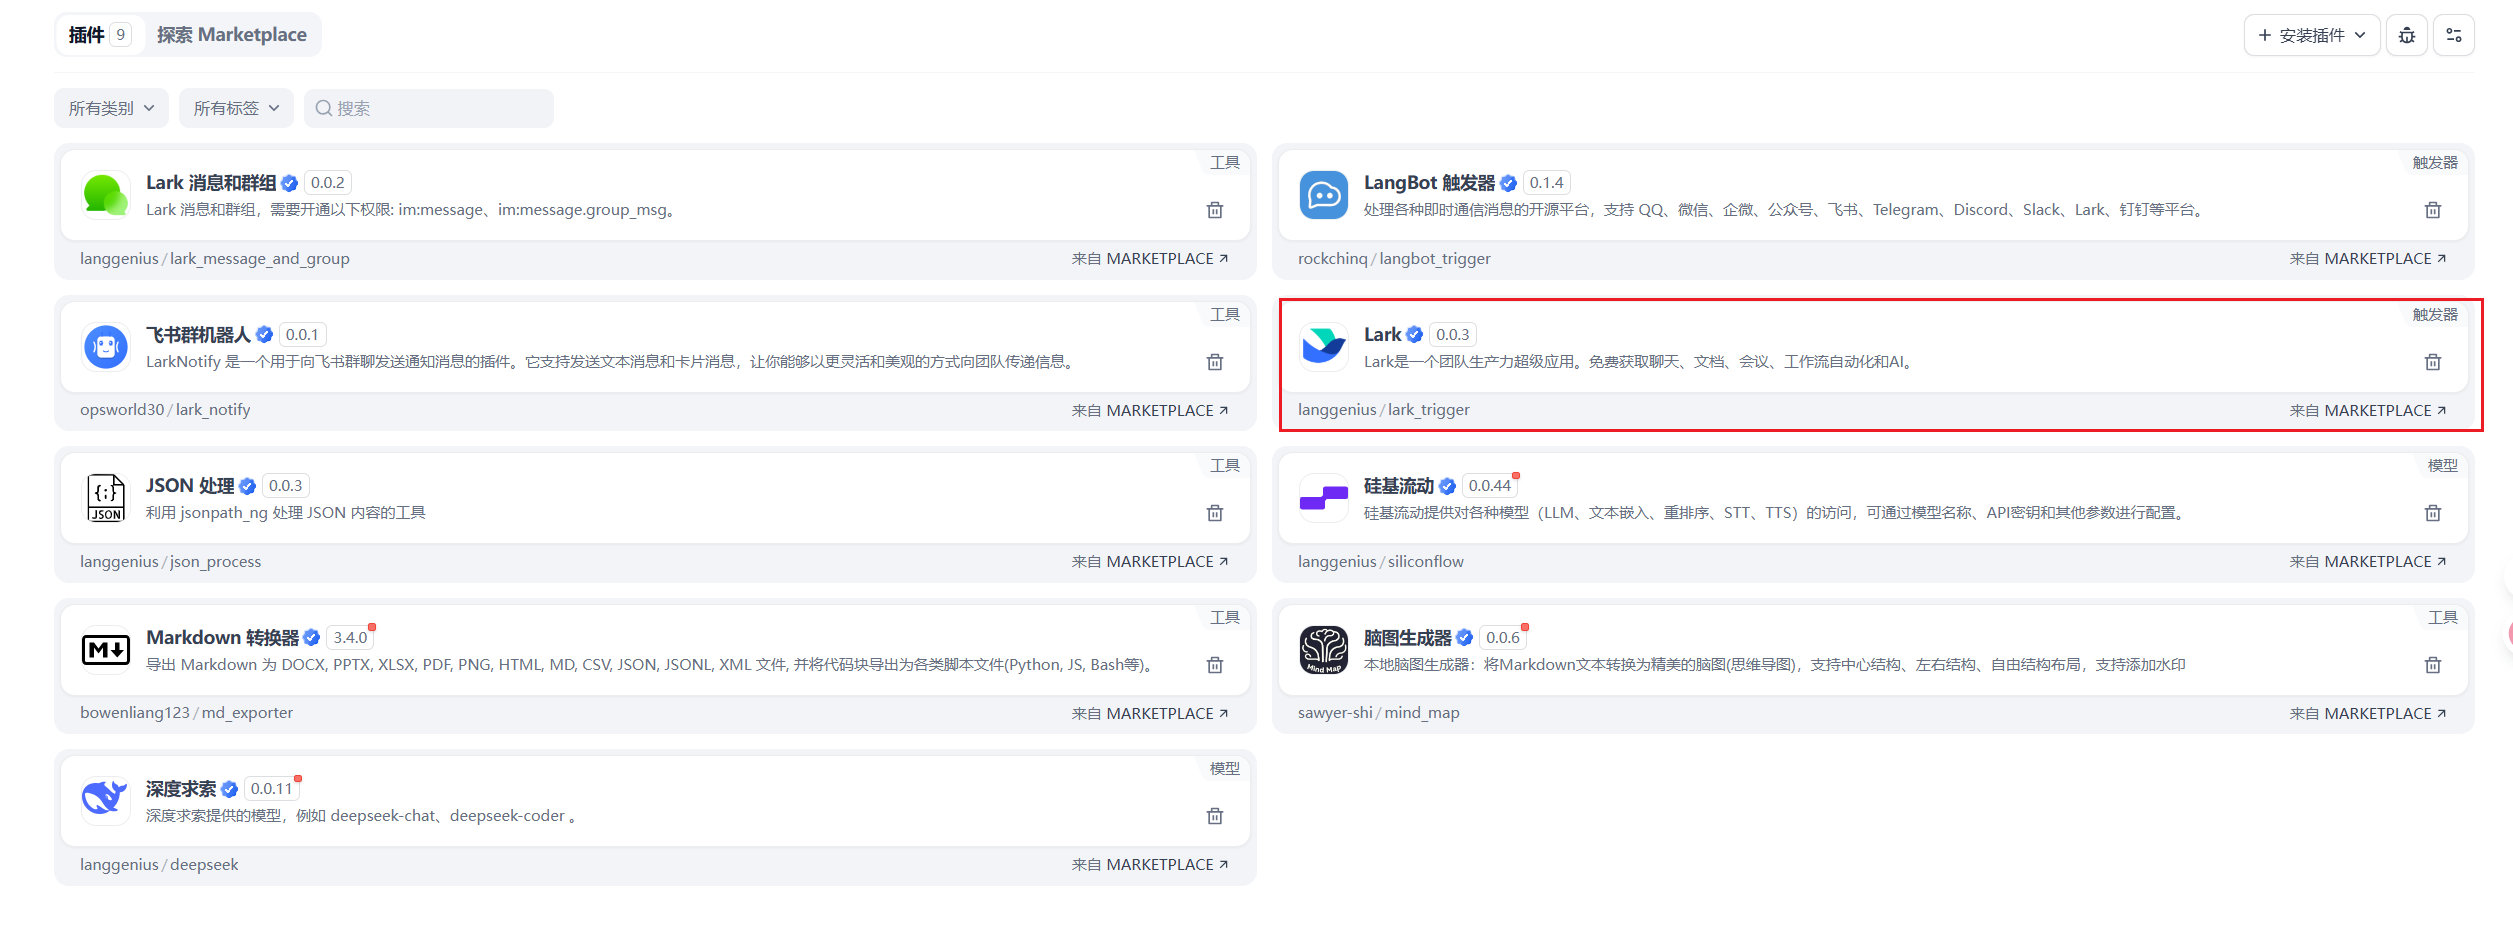Click verified badge next to Lark 消息和群组

point(289,183)
